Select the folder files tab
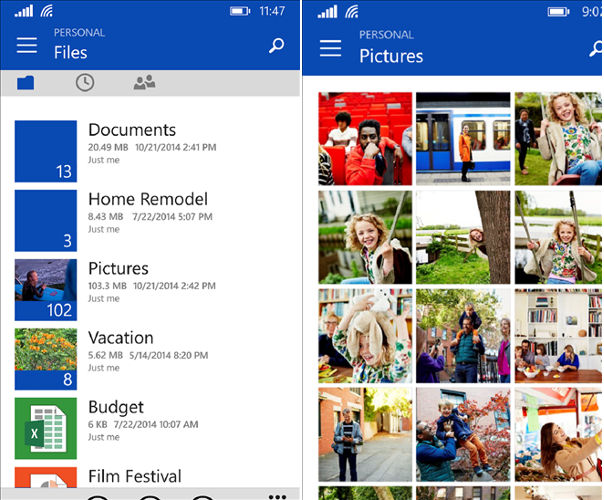 point(25,82)
